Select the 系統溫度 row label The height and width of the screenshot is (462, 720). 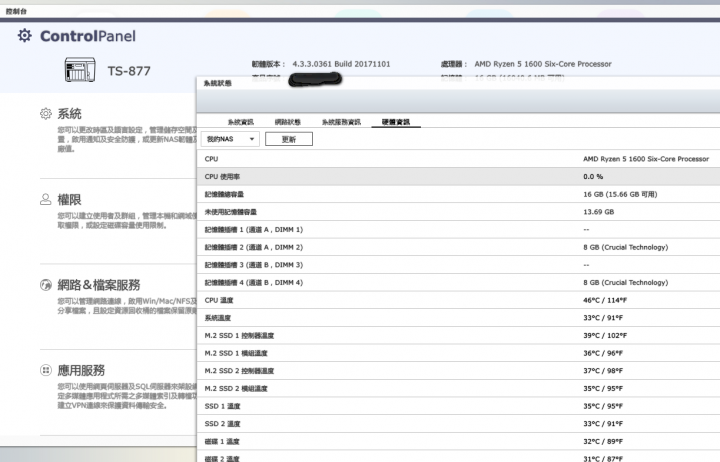[218, 318]
